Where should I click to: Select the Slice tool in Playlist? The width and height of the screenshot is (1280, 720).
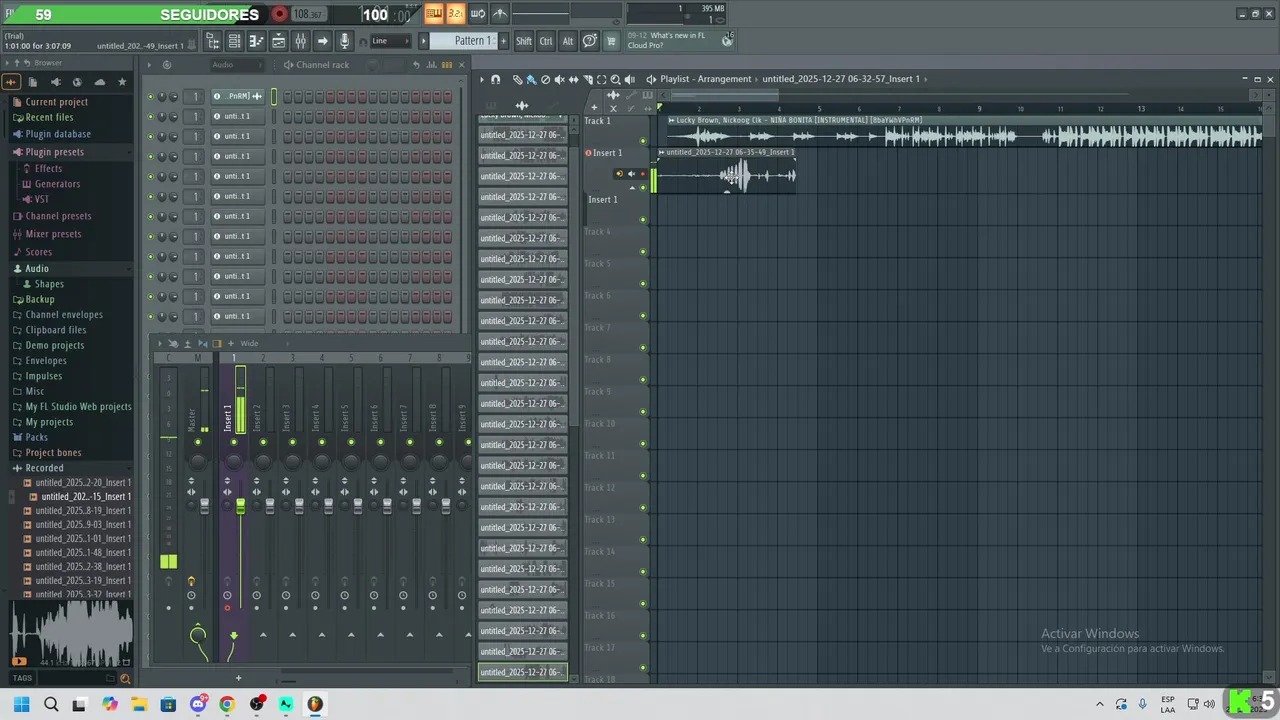point(587,79)
